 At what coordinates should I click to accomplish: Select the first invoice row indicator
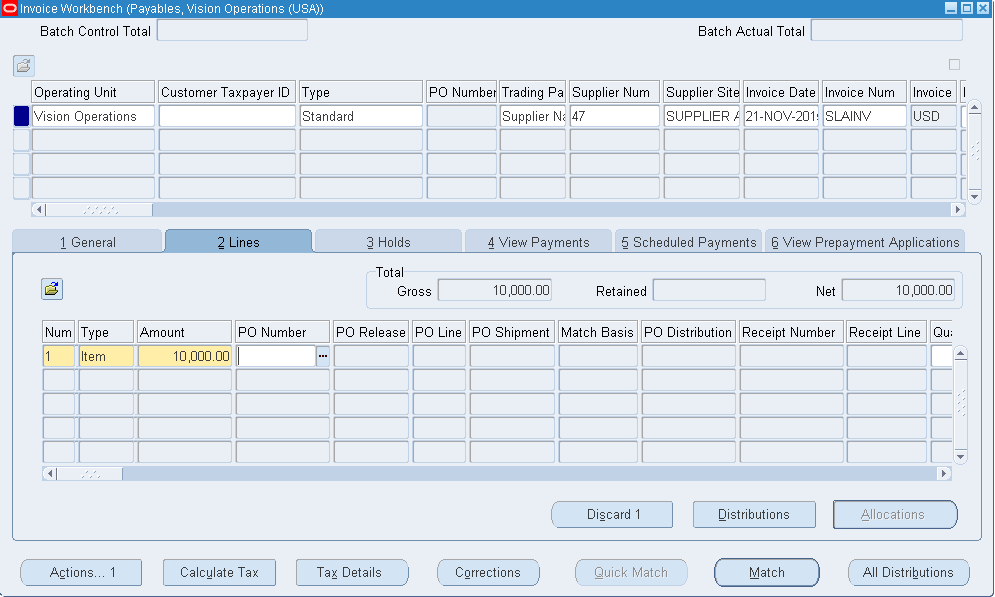21,116
